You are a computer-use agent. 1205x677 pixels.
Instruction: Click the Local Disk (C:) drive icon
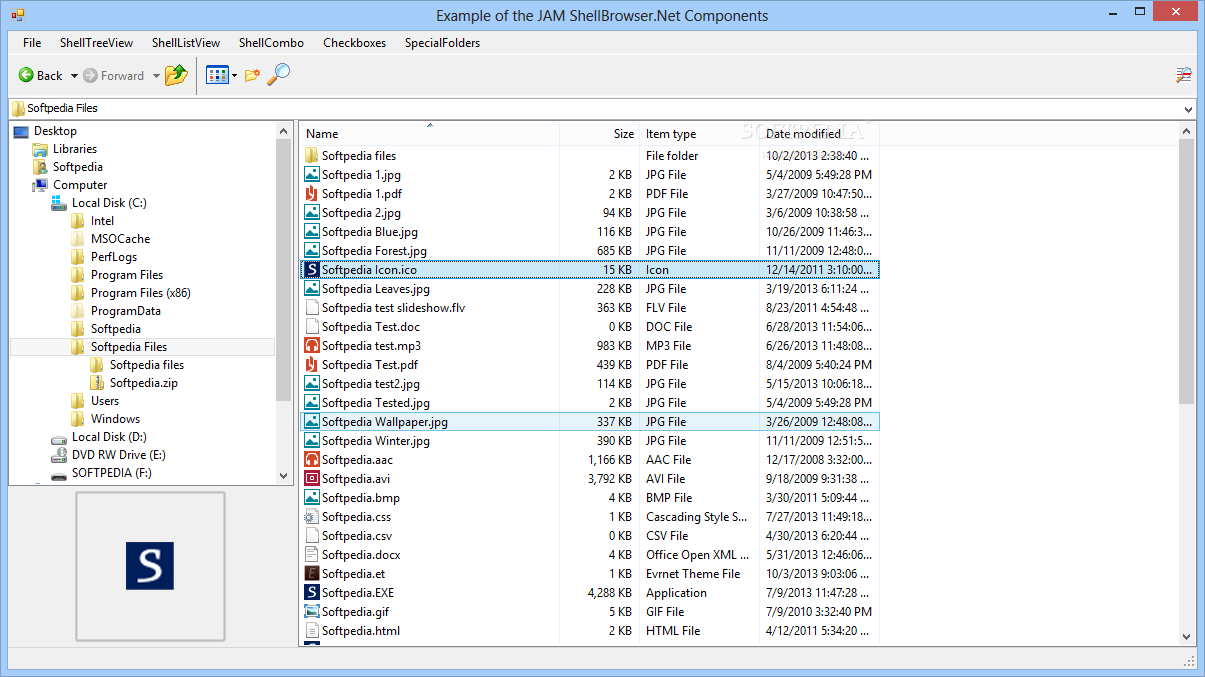(x=59, y=203)
